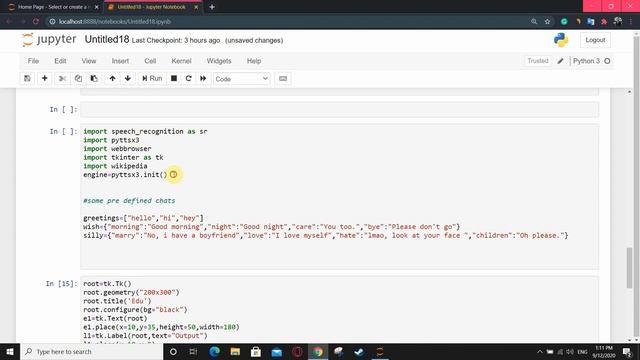Screen dimensions: 640x360
Task: Open the Insert menu
Action: click(120, 61)
